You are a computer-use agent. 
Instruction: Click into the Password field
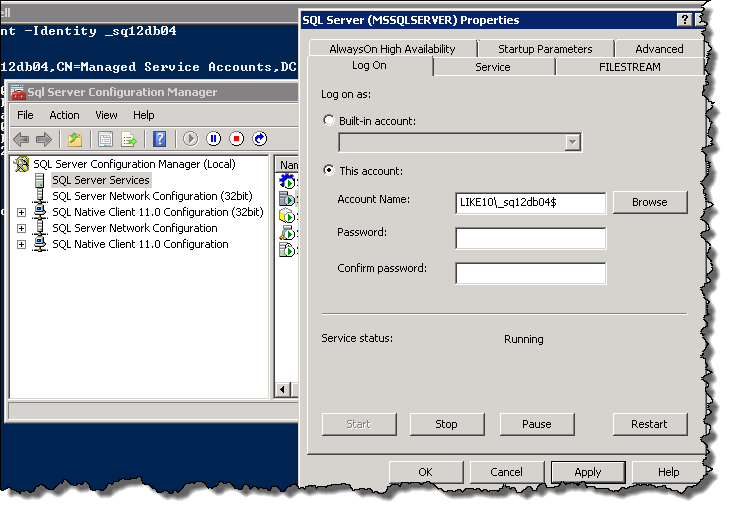(530, 238)
